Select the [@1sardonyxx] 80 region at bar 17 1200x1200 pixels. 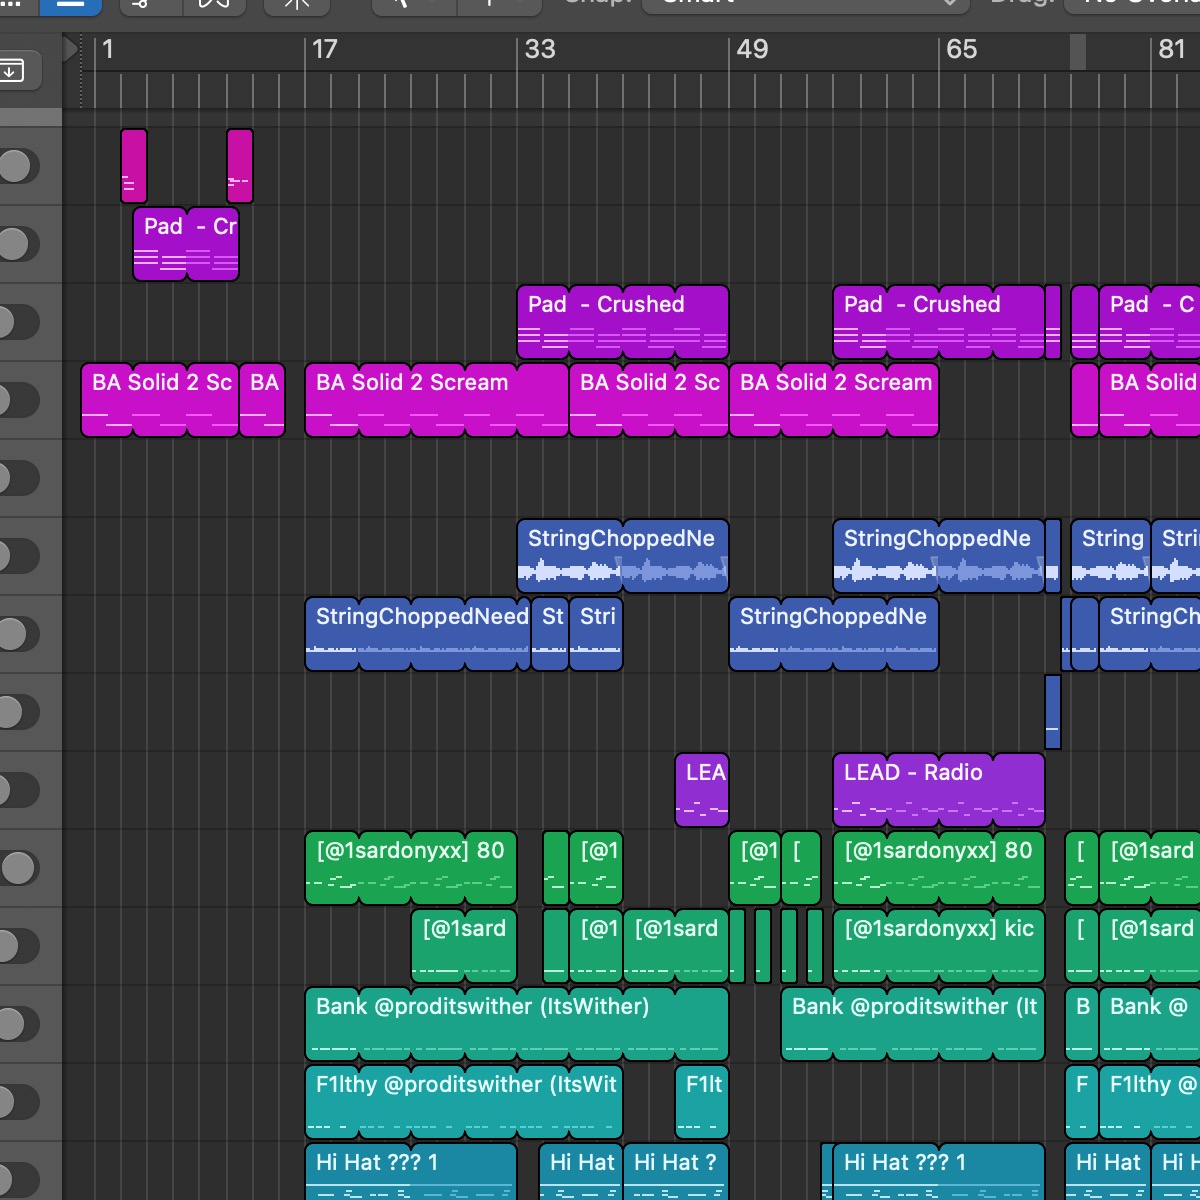(x=411, y=868)
